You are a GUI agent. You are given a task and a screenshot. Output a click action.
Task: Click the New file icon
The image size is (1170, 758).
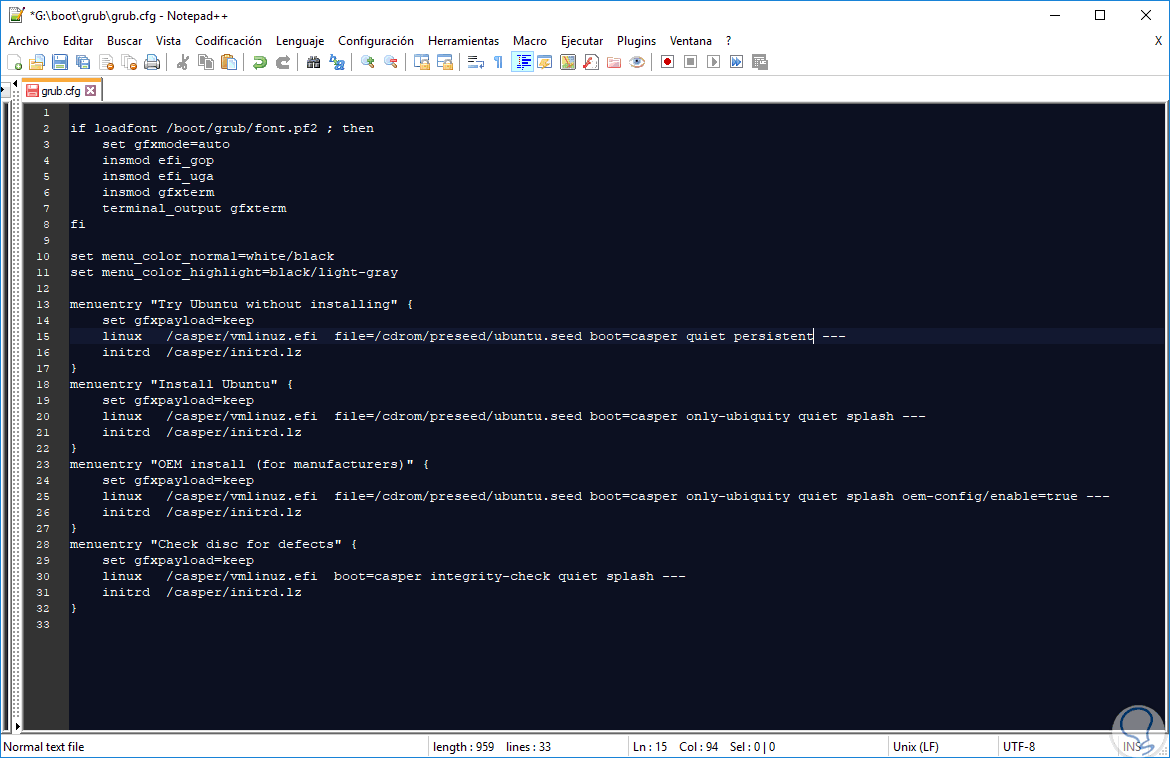(x=14, y=63)
